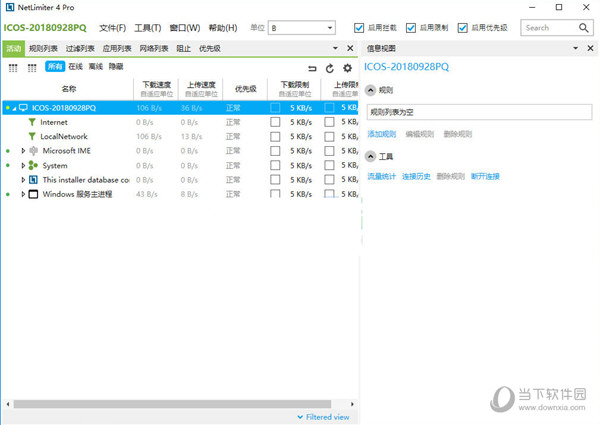
Task: Show 隐藏 items
Action: (116, 67)
